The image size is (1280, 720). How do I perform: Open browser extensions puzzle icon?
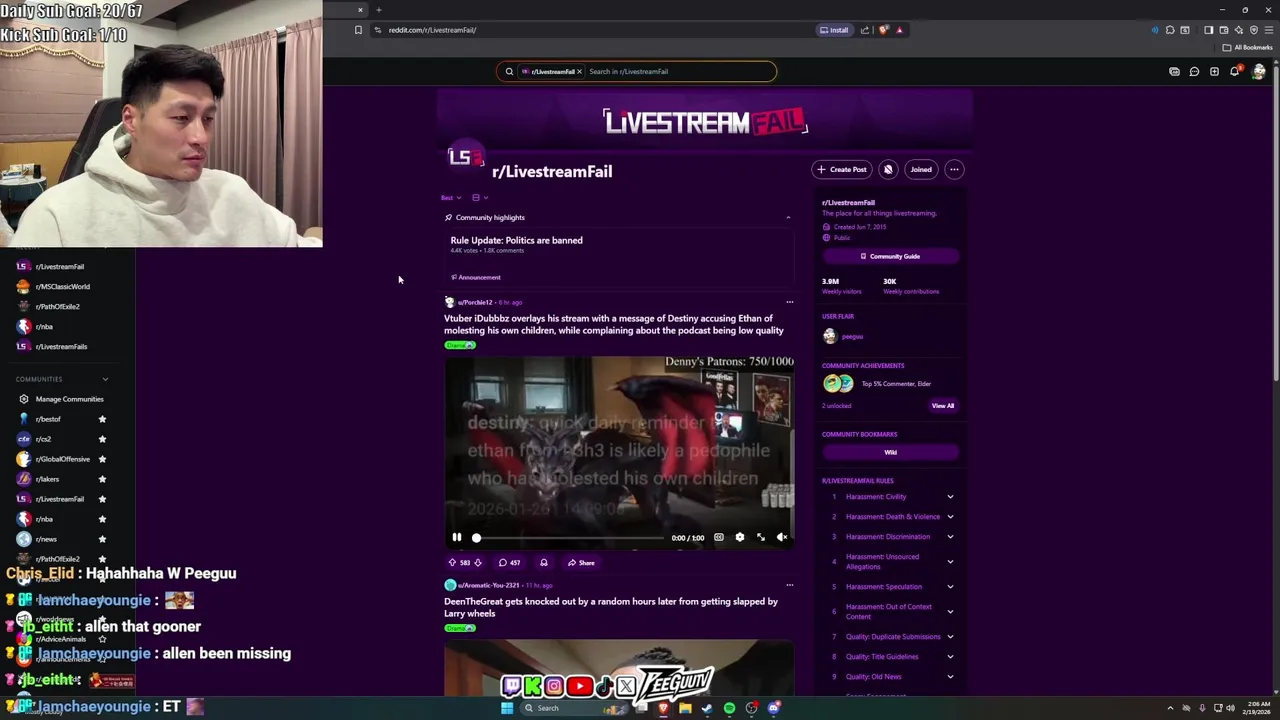click(x=1170, y=30)
